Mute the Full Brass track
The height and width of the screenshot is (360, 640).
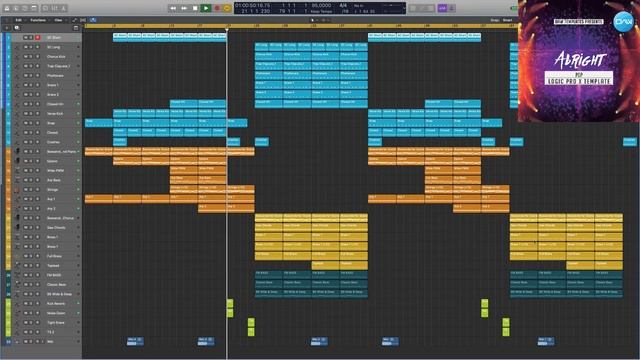pyautogui.click(x=25, y=256)
